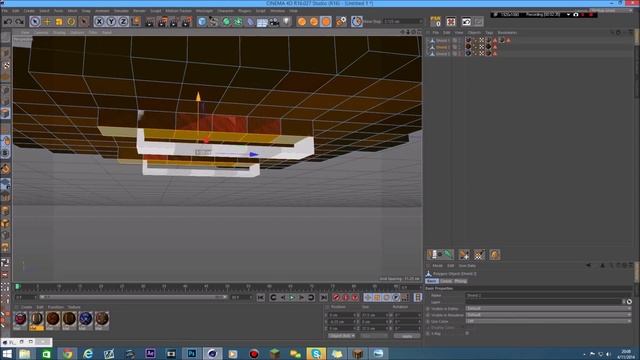The width and height of the screenshot is (640, 360).
Task: Click the Camera object icon
Action: pyautogui.click(x=274, y=22)
